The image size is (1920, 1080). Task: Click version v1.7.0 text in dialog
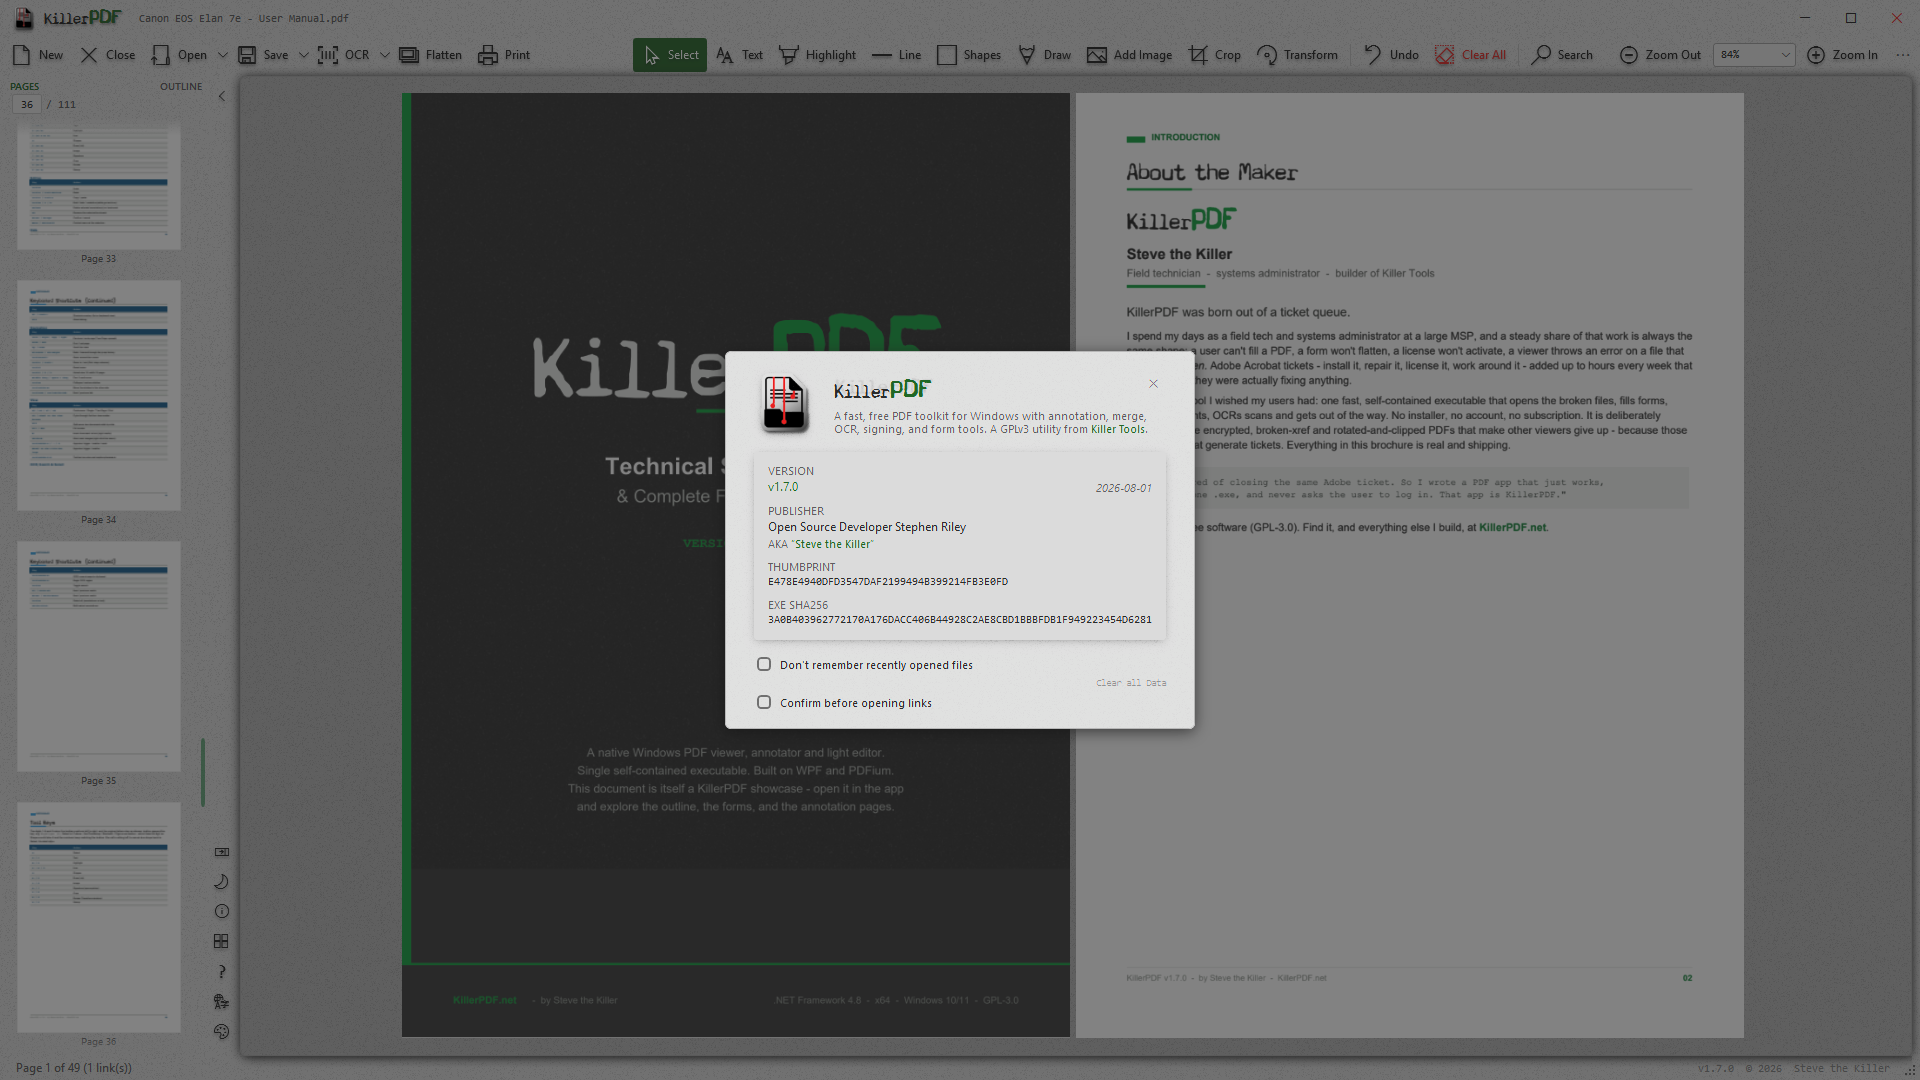pyautogui.click(x=783, y=487)
